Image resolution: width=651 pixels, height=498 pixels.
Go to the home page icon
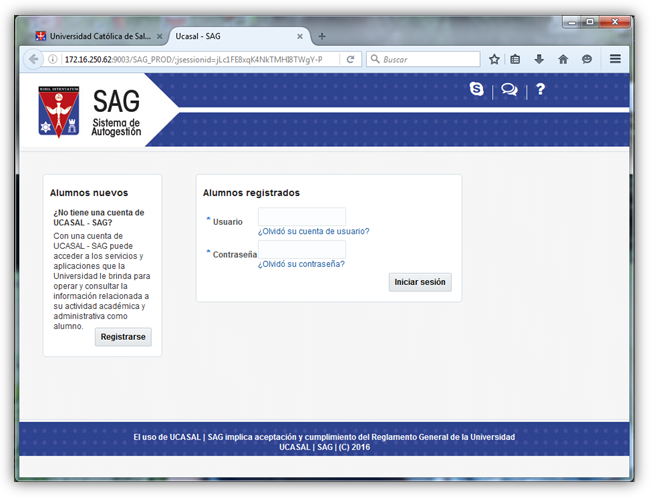pos(563,59)
